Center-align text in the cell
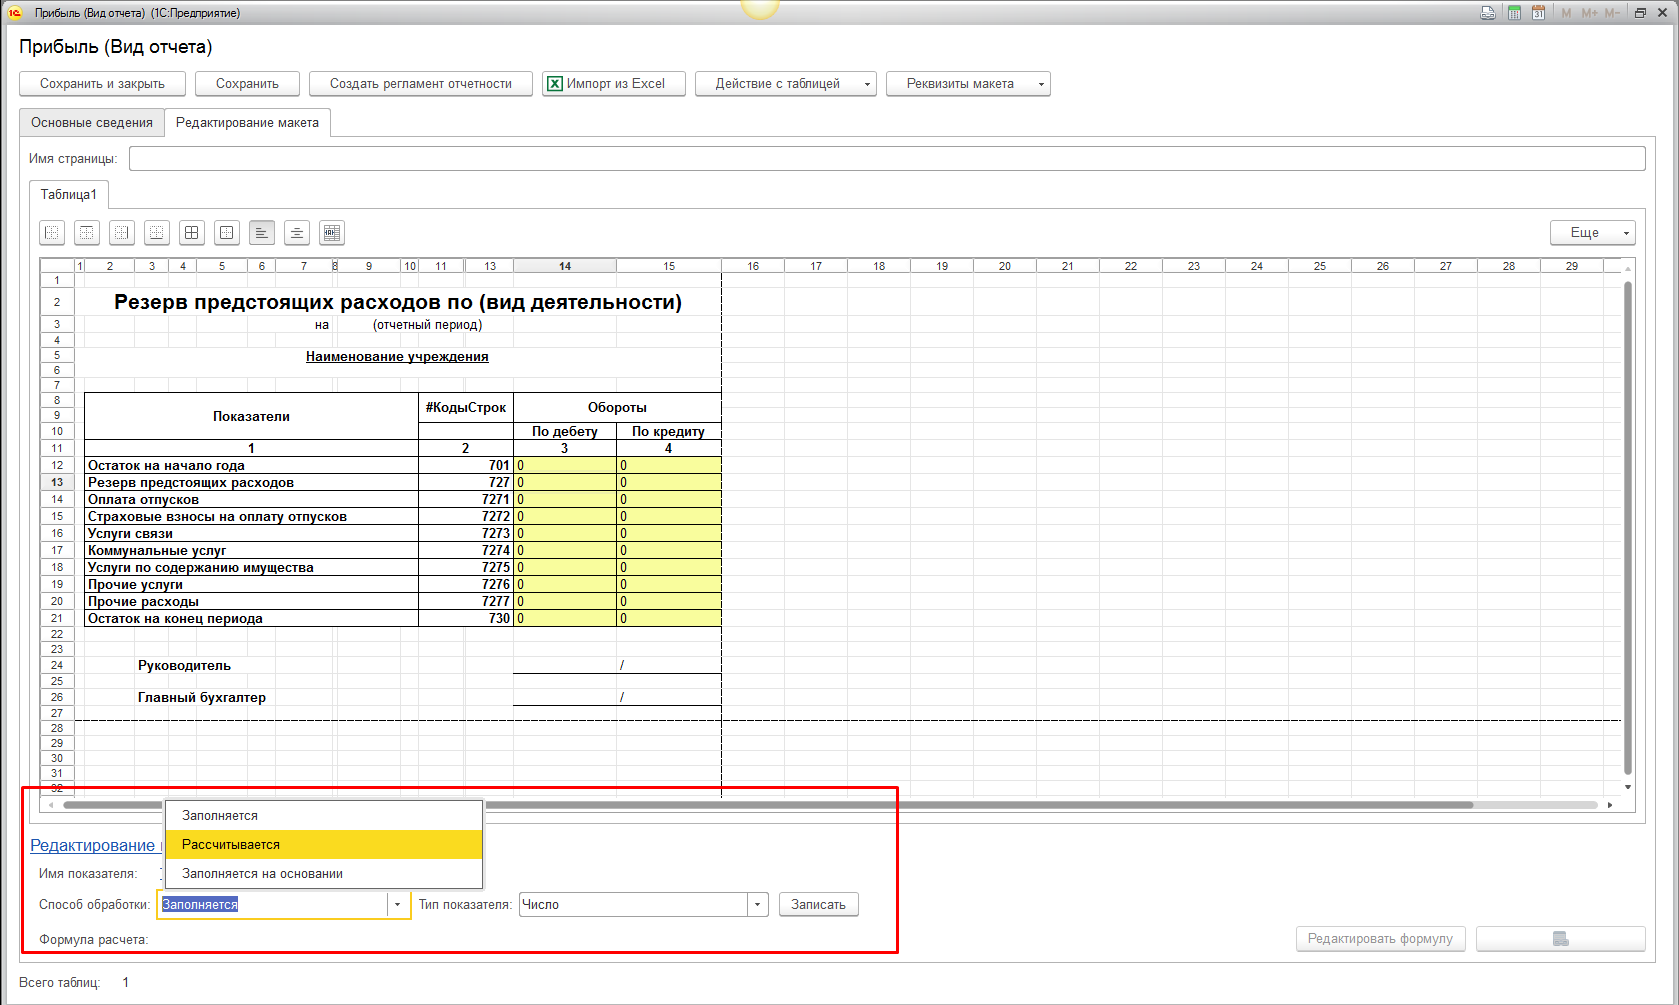1679x1005 pixels. pos(297,233)
